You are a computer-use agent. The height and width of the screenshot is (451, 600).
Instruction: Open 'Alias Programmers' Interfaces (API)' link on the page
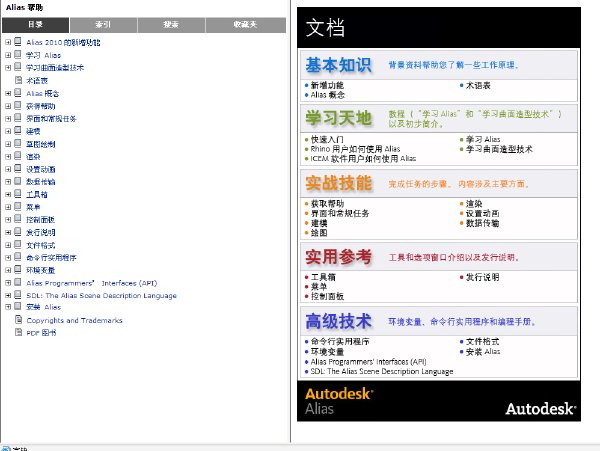coord(368,361)
